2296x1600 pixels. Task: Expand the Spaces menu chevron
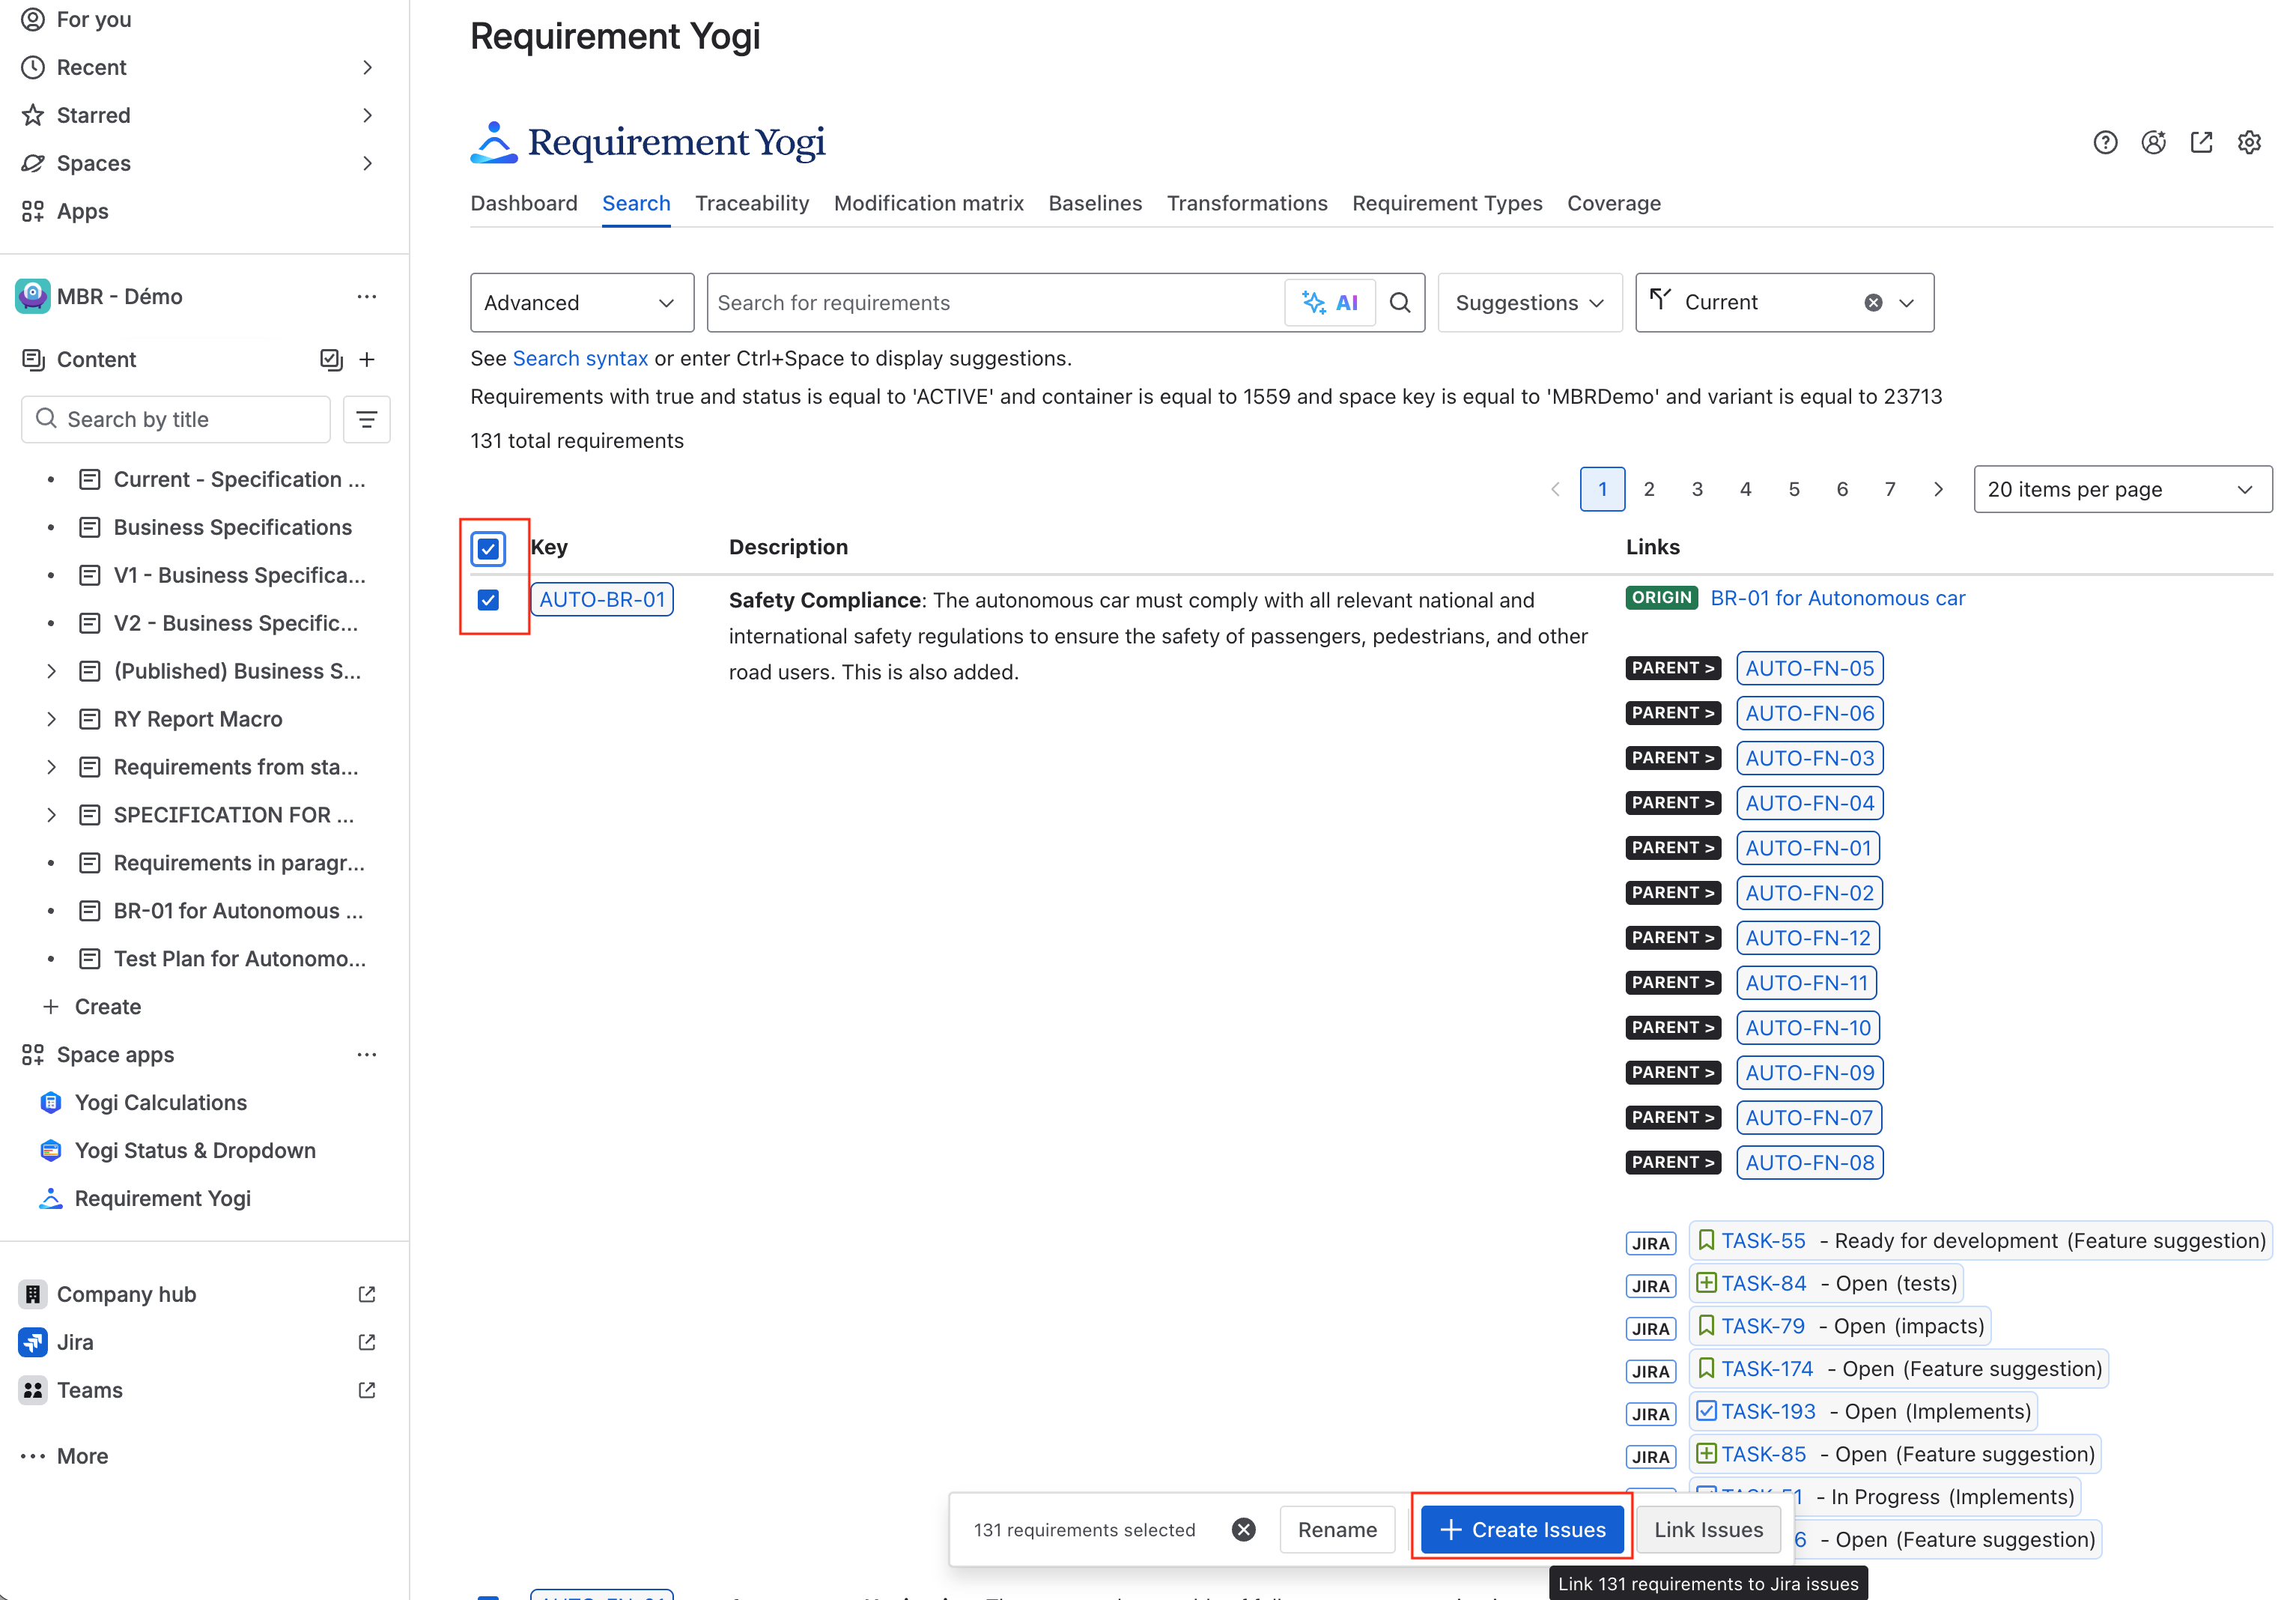pyautogui.click(x=367, y=164)
